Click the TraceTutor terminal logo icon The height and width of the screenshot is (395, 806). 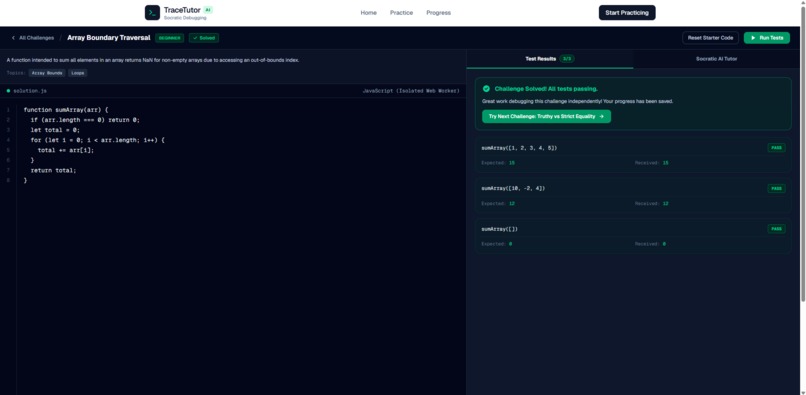click(x=152, y=13)
